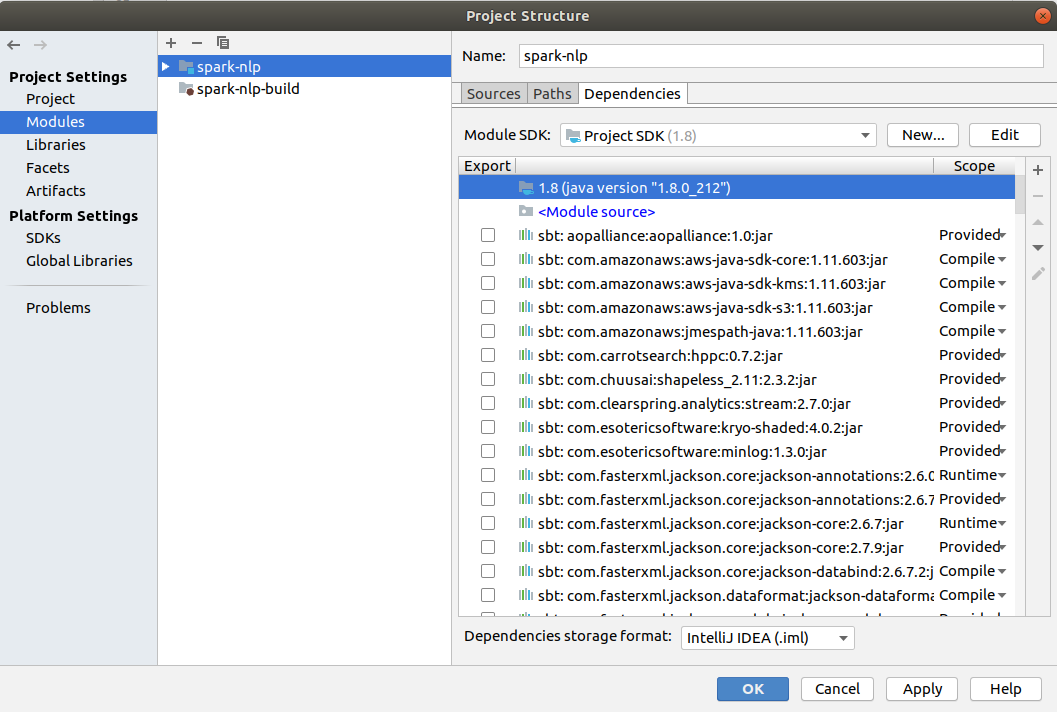Click the Module source folder icon
This screenshot has height=712, width=1057.
tap(526, 212)
